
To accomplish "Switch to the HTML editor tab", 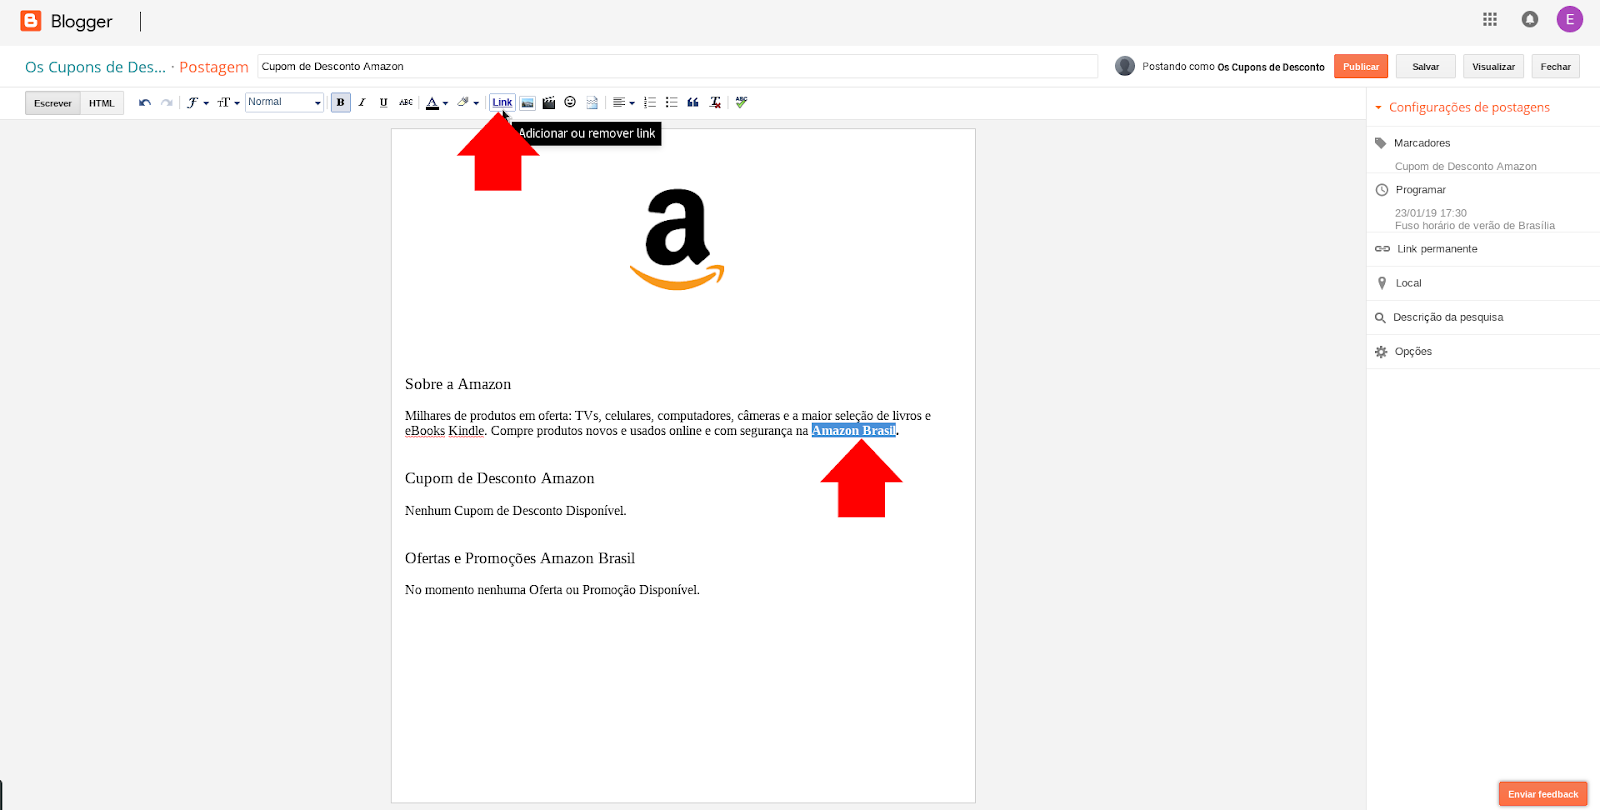I will pyautogui.click(x=102, y=103).
